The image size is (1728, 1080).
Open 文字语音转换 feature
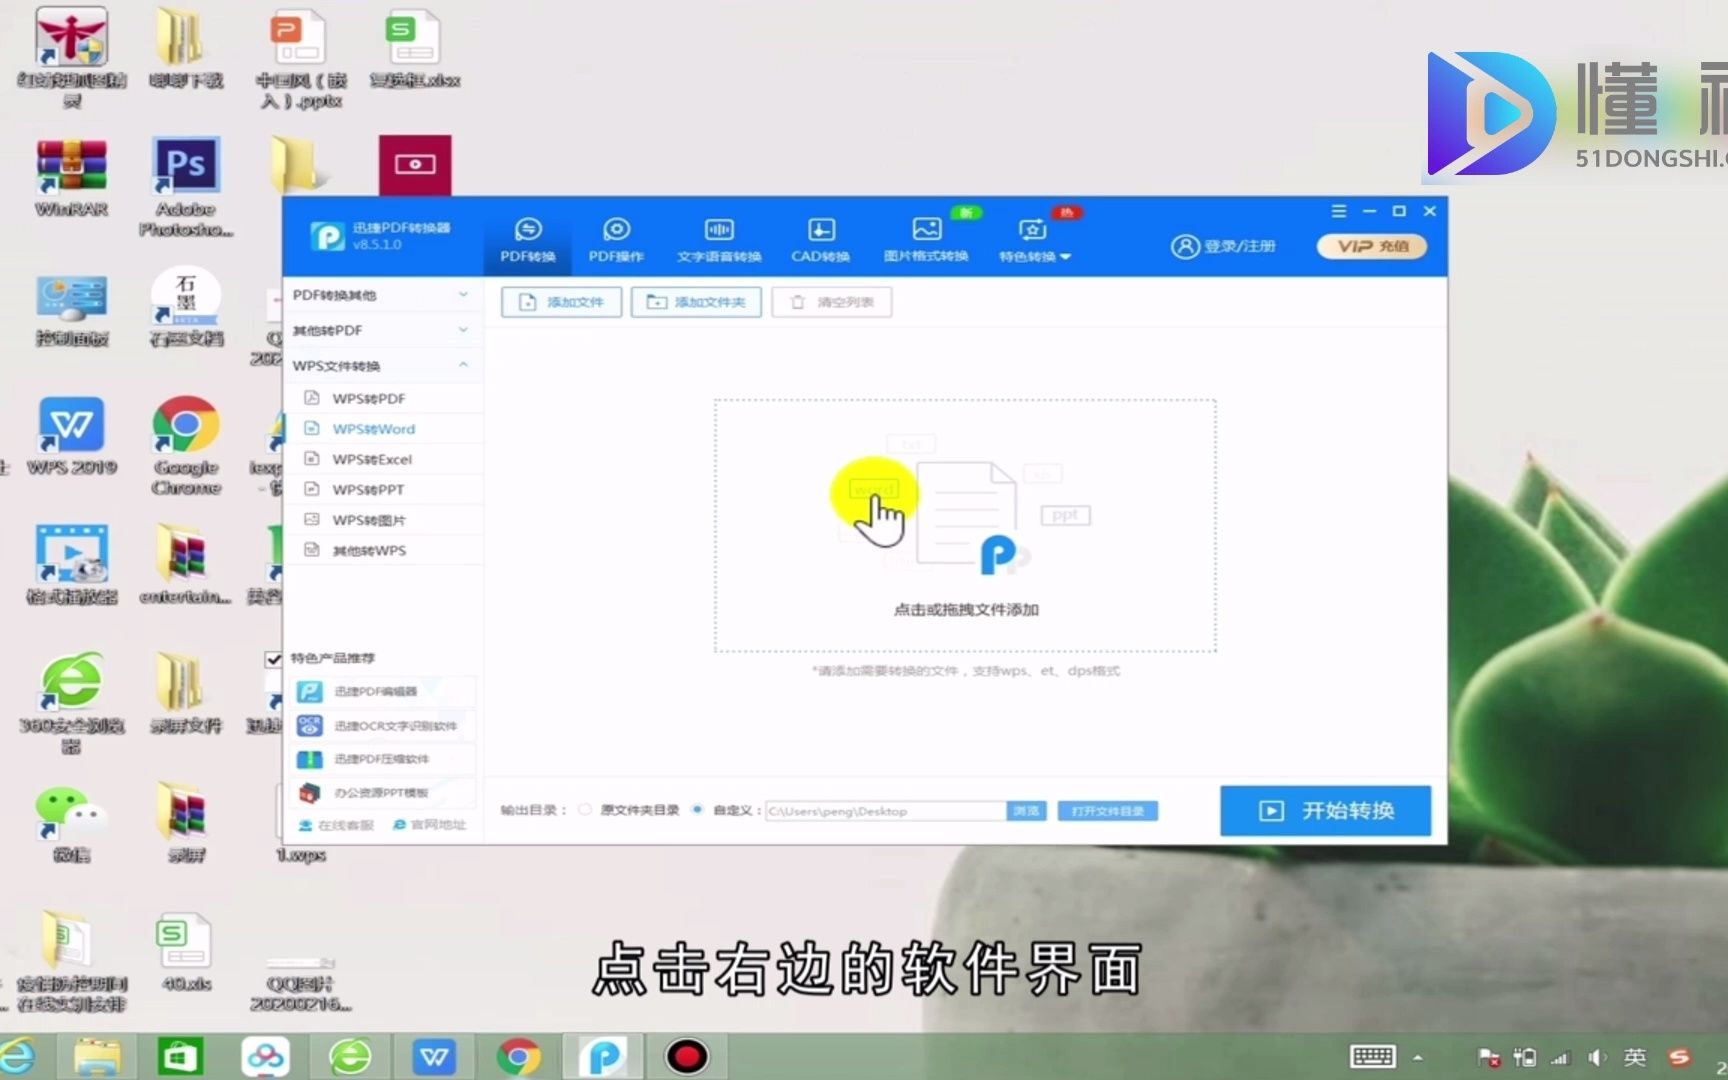(x=718, y=240)
